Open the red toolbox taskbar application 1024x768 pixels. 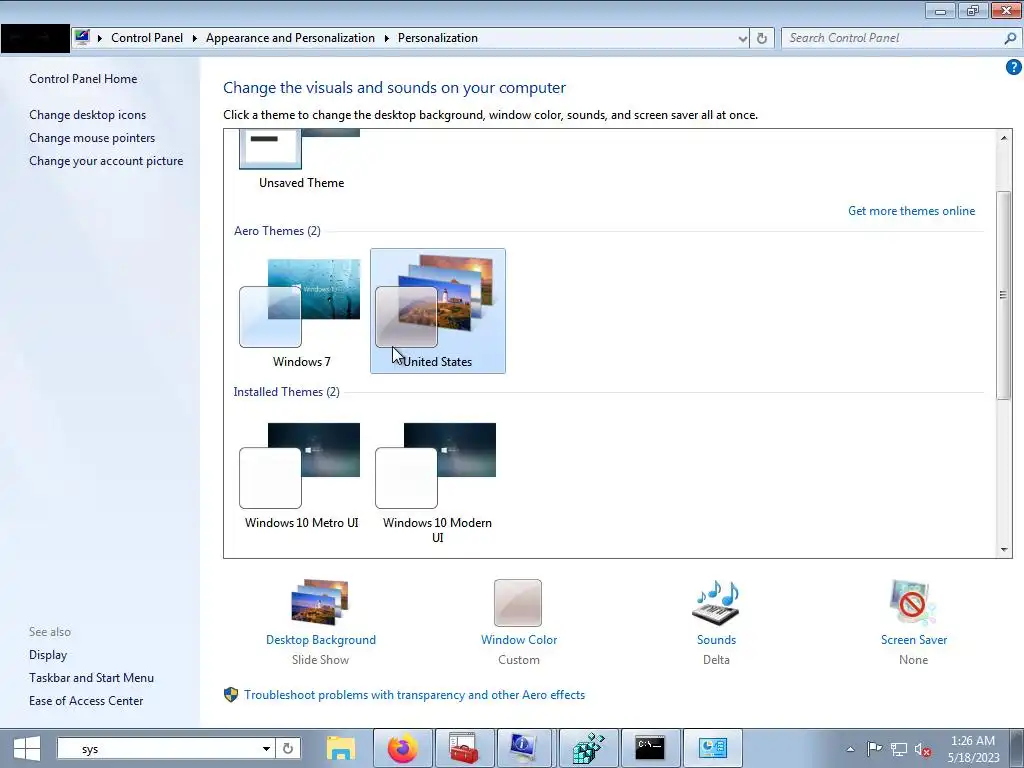coord(464,748)
